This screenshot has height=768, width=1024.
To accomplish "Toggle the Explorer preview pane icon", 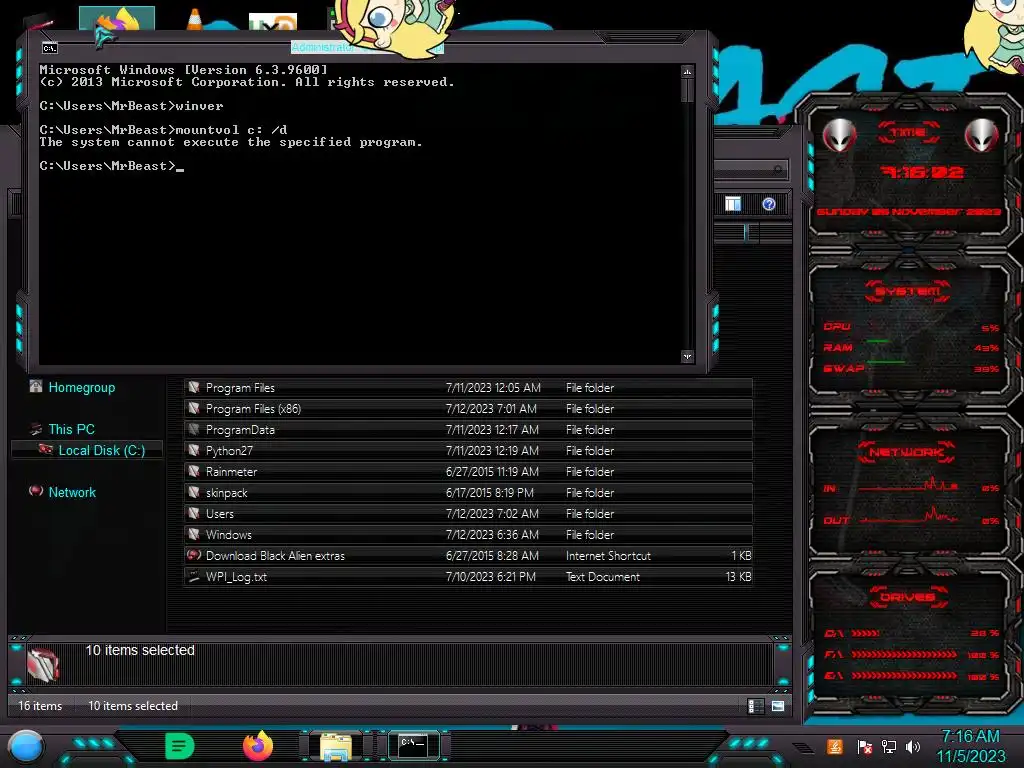I will point(733,204).
